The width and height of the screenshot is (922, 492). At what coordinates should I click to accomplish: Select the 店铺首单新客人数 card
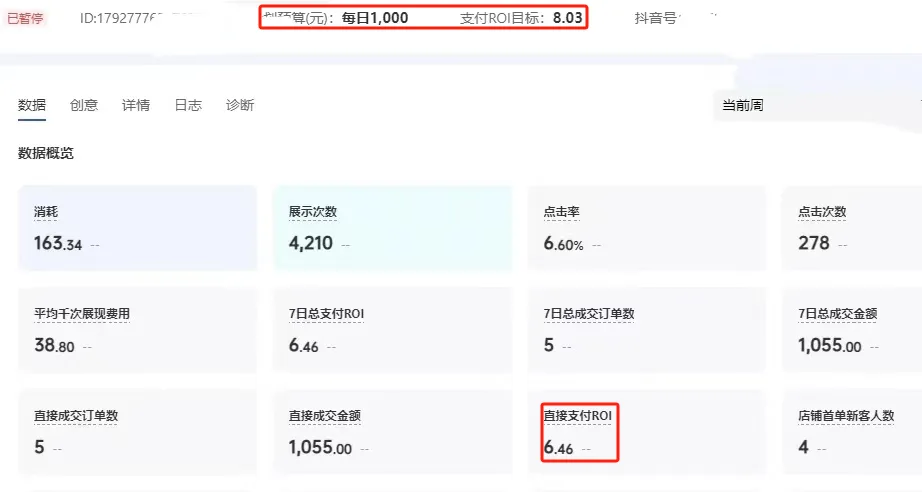click(x=852, y=432)
